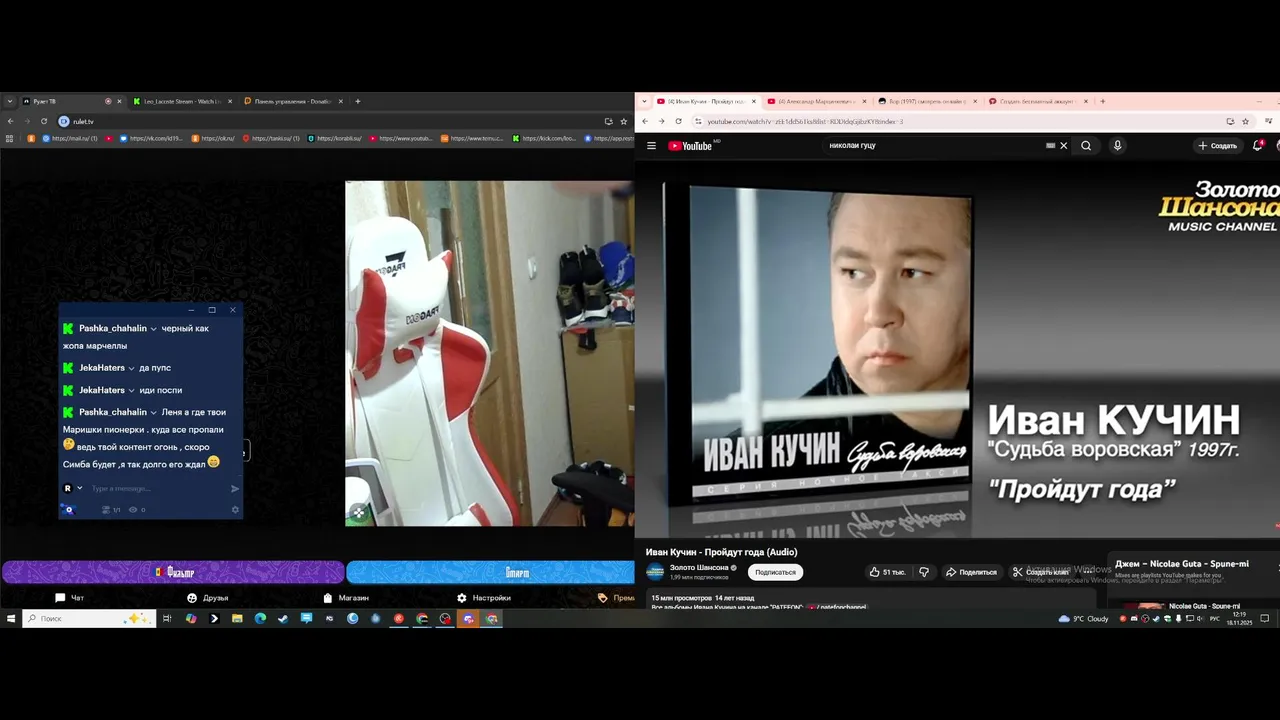Bookmark the YouTube page with the star

[x=1245, y=121]
